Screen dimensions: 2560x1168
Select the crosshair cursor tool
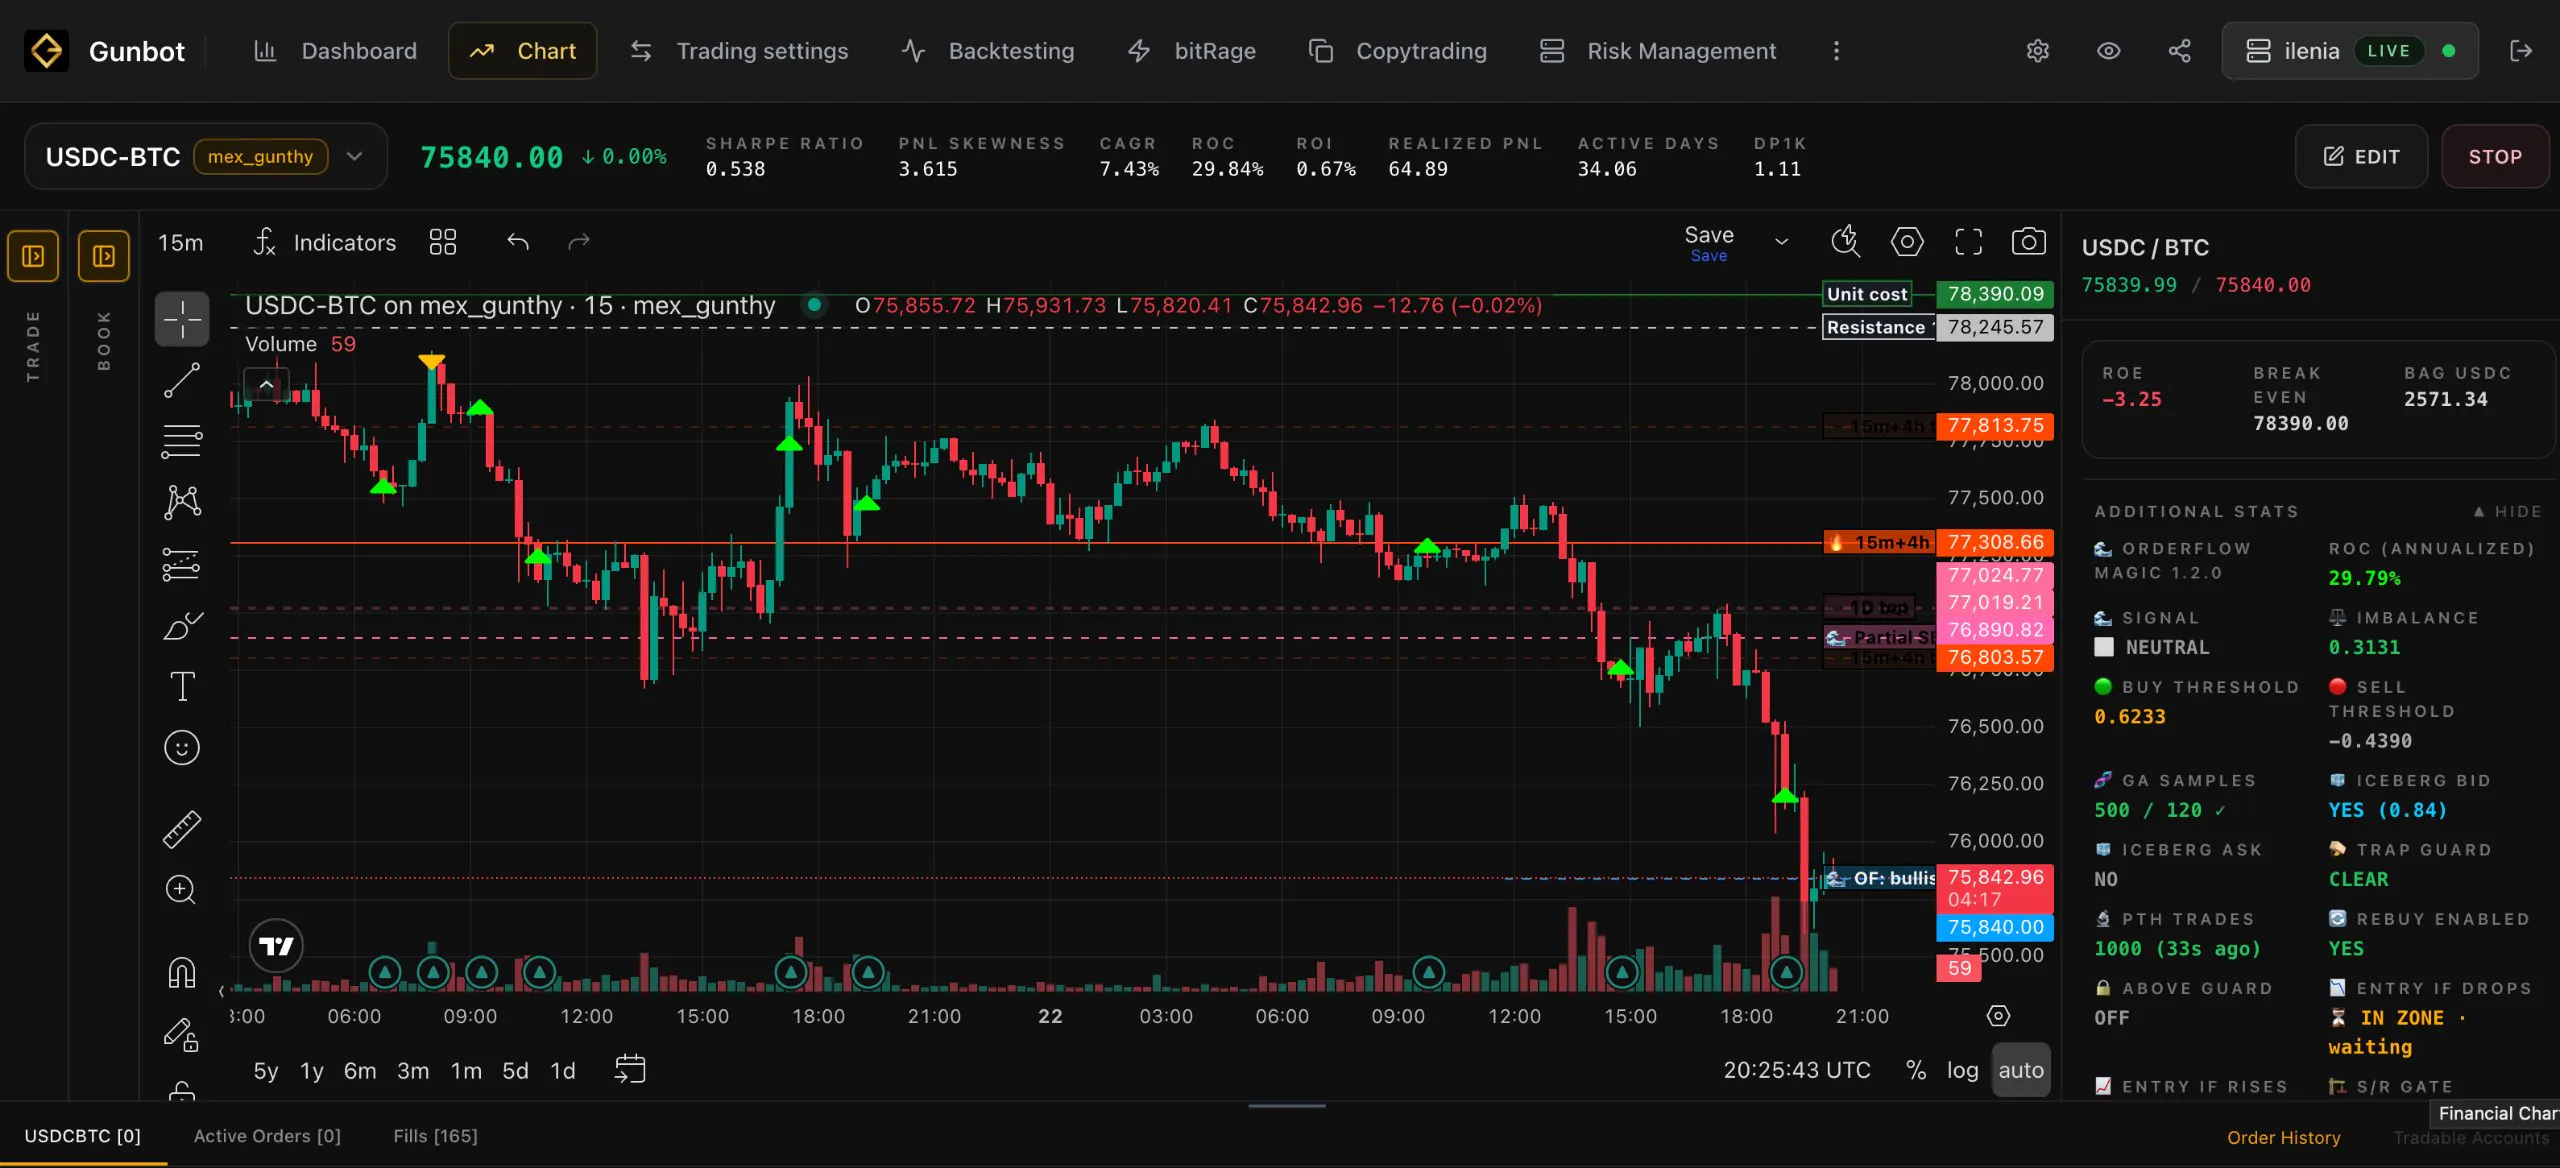coord(182,319)
